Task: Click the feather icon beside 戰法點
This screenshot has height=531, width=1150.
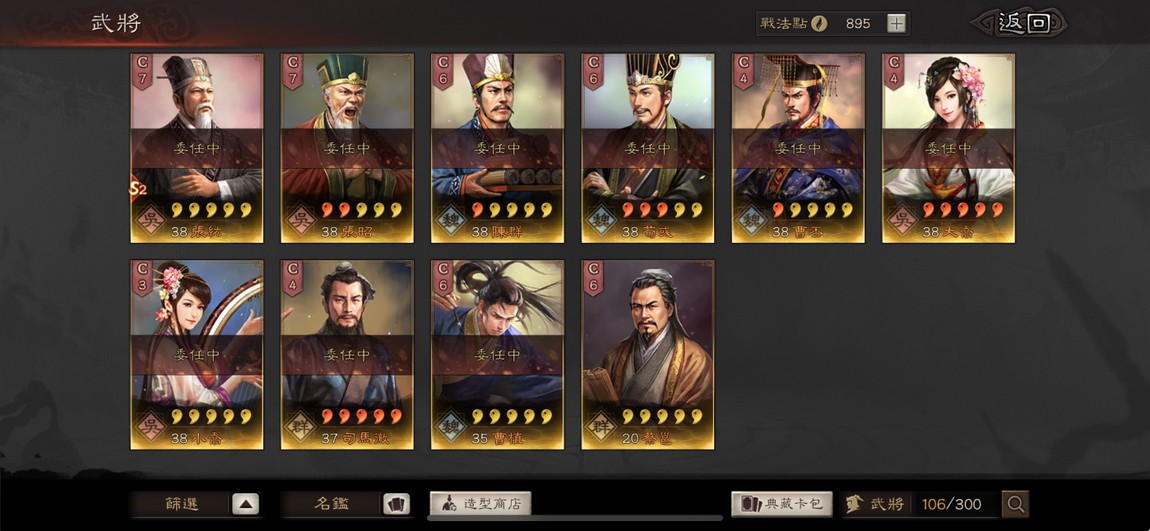Action: click(819, 23)
